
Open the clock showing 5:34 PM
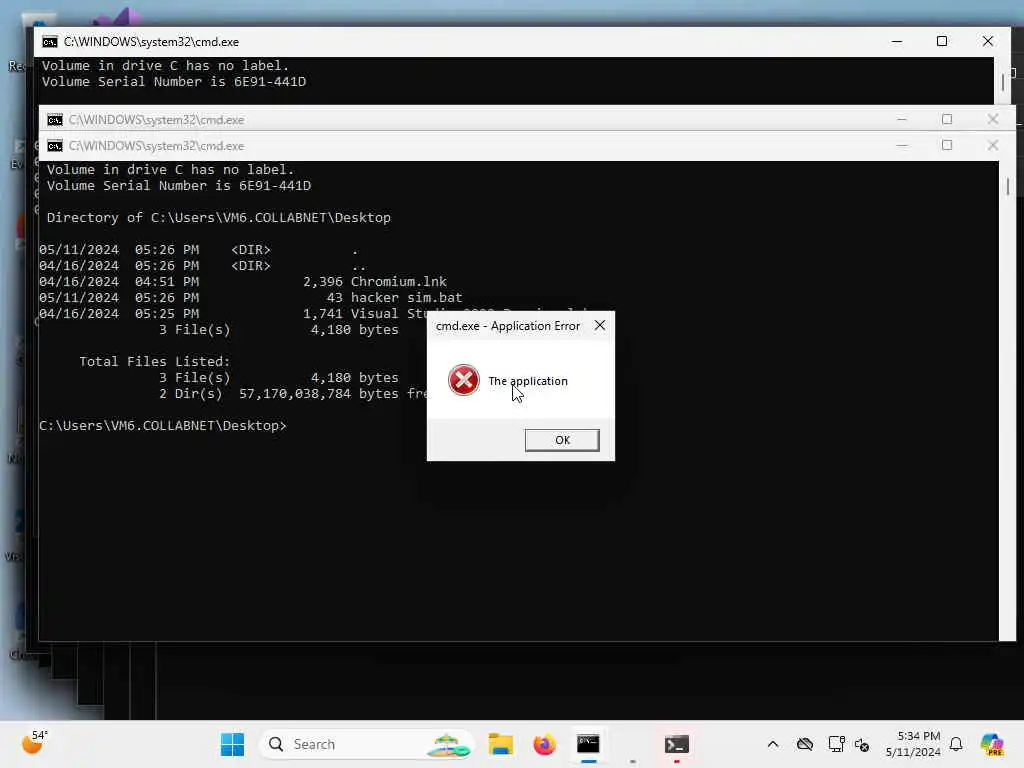913,744
